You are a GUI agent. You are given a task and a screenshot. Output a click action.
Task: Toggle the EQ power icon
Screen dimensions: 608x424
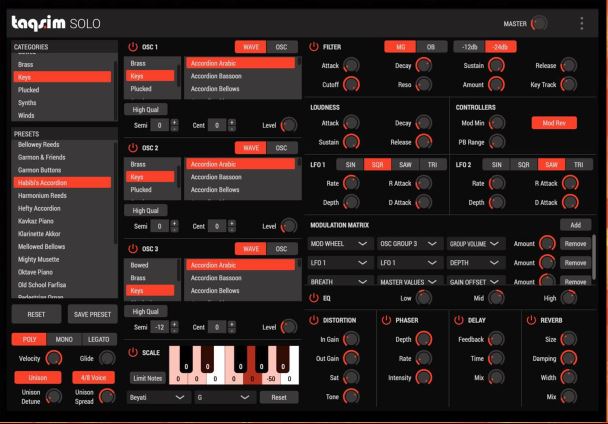313,298
